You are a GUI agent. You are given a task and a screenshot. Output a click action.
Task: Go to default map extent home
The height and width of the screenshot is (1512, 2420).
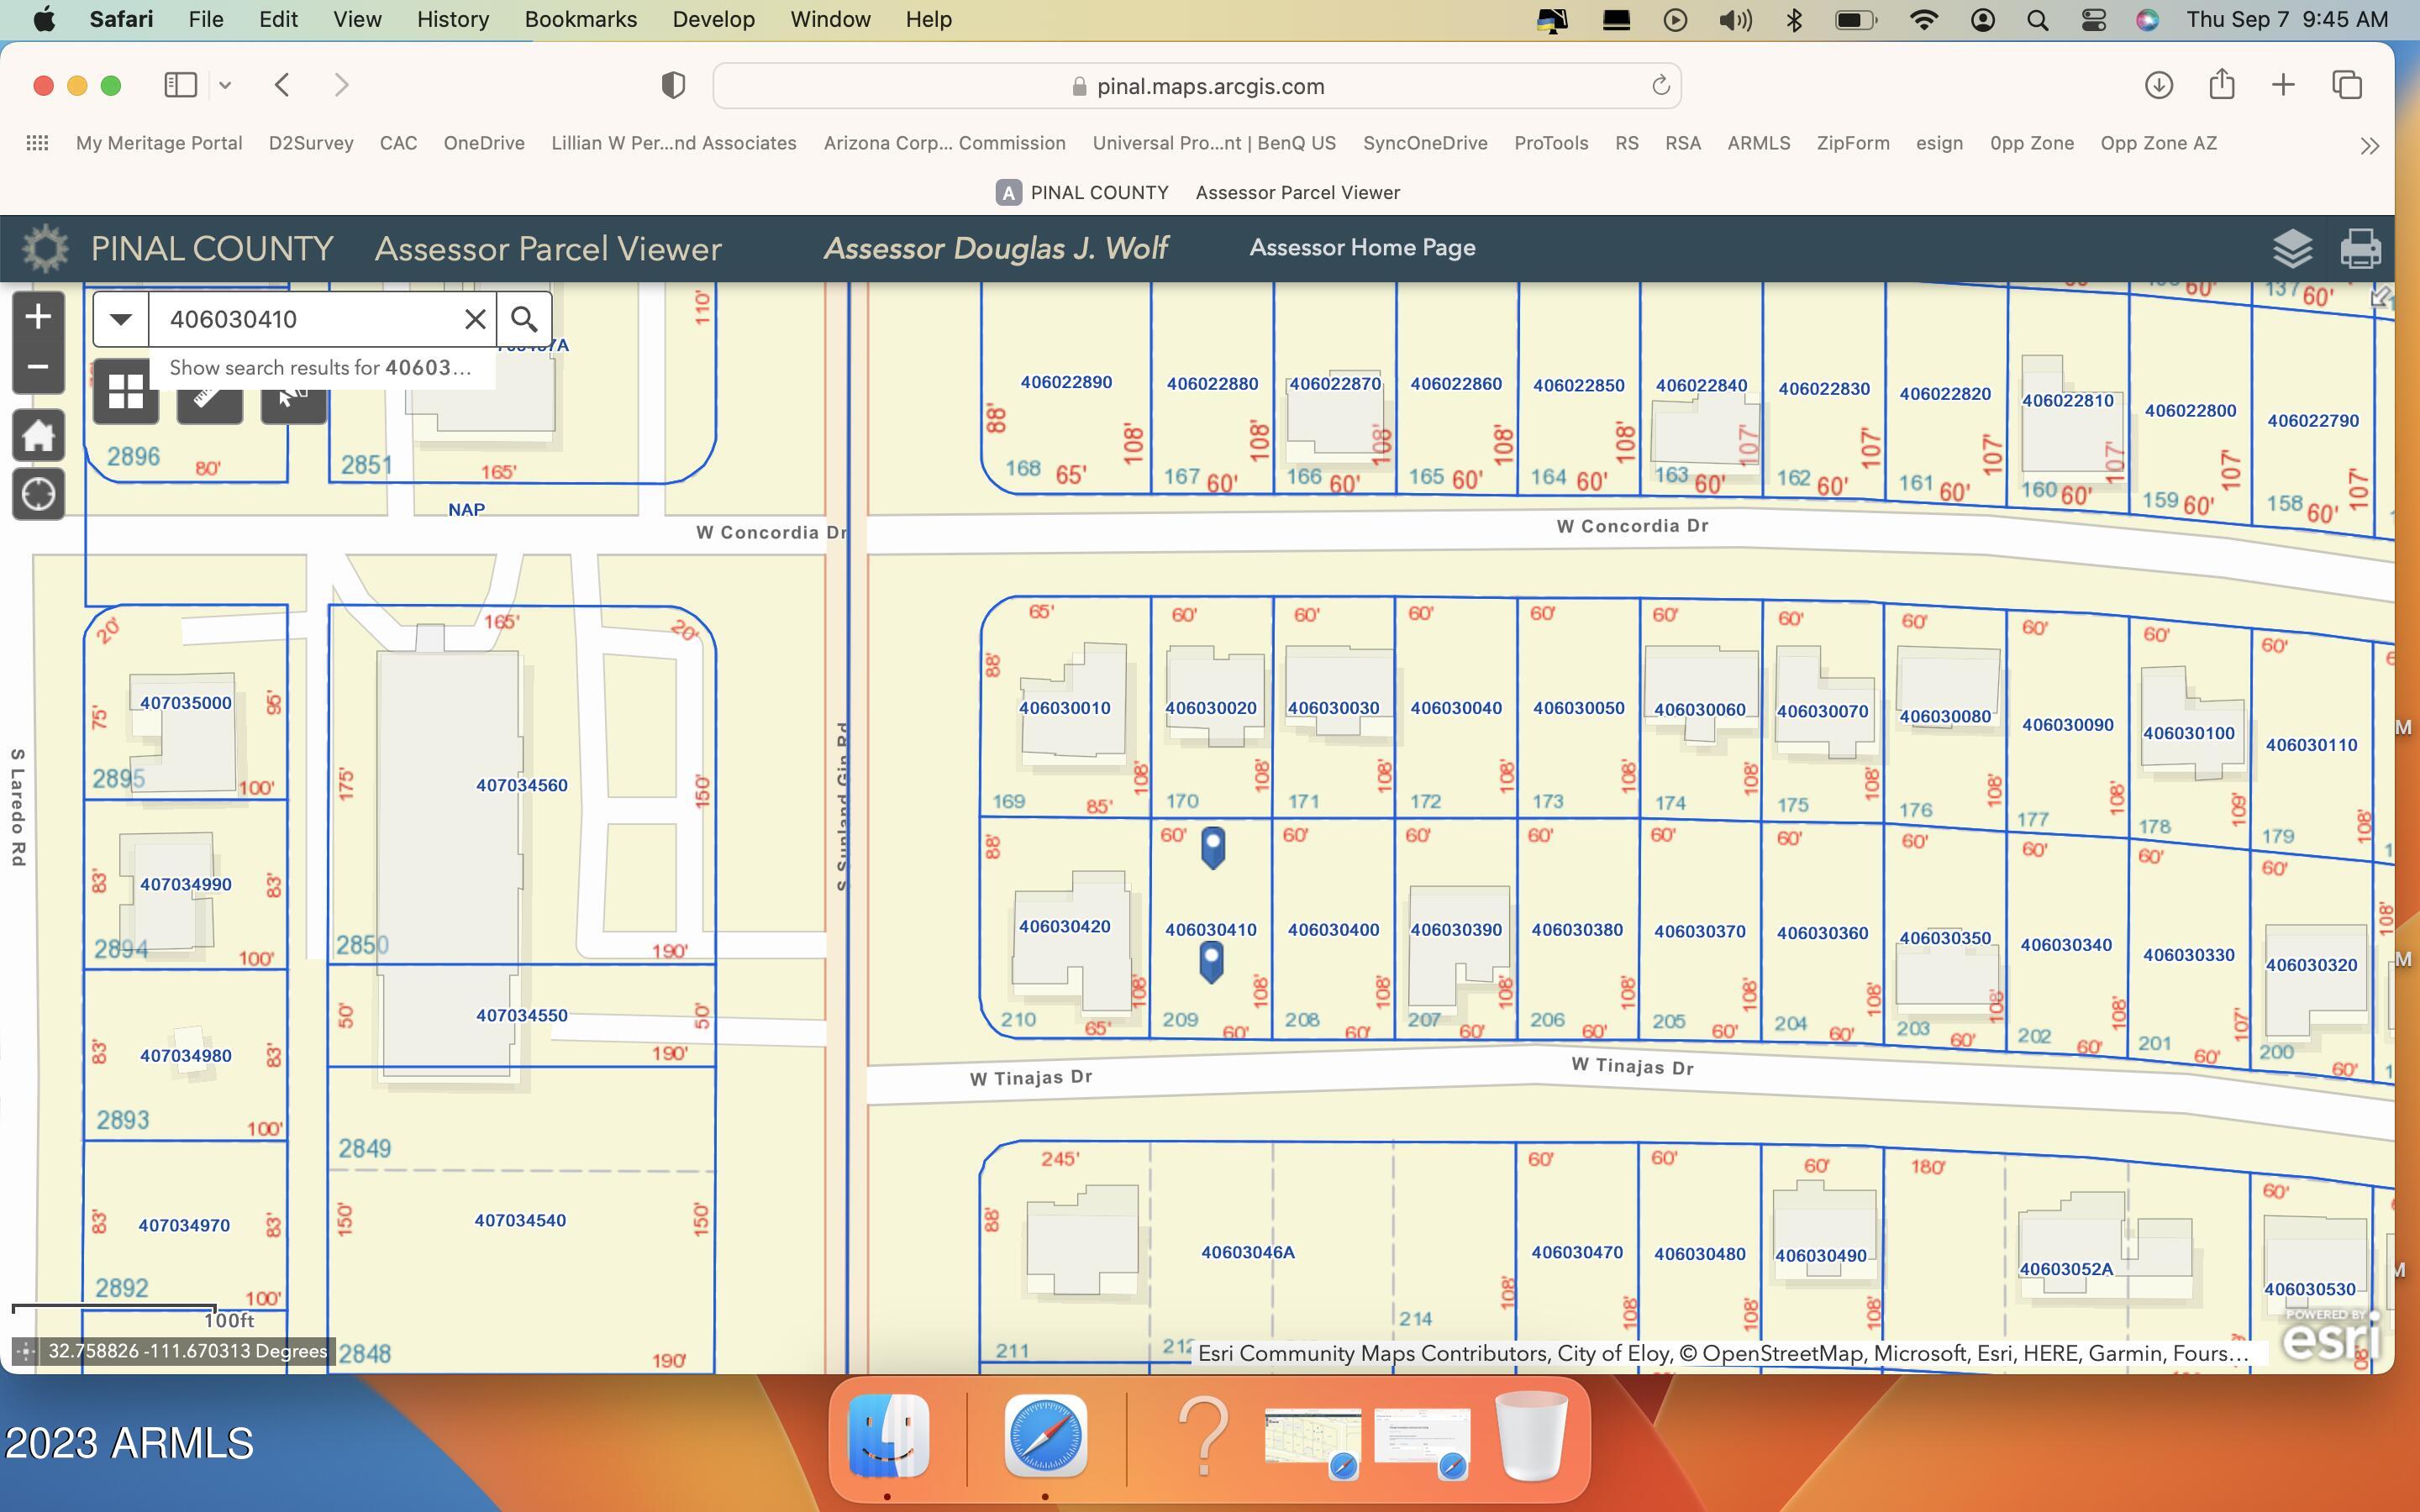click(x=38, y=435)
